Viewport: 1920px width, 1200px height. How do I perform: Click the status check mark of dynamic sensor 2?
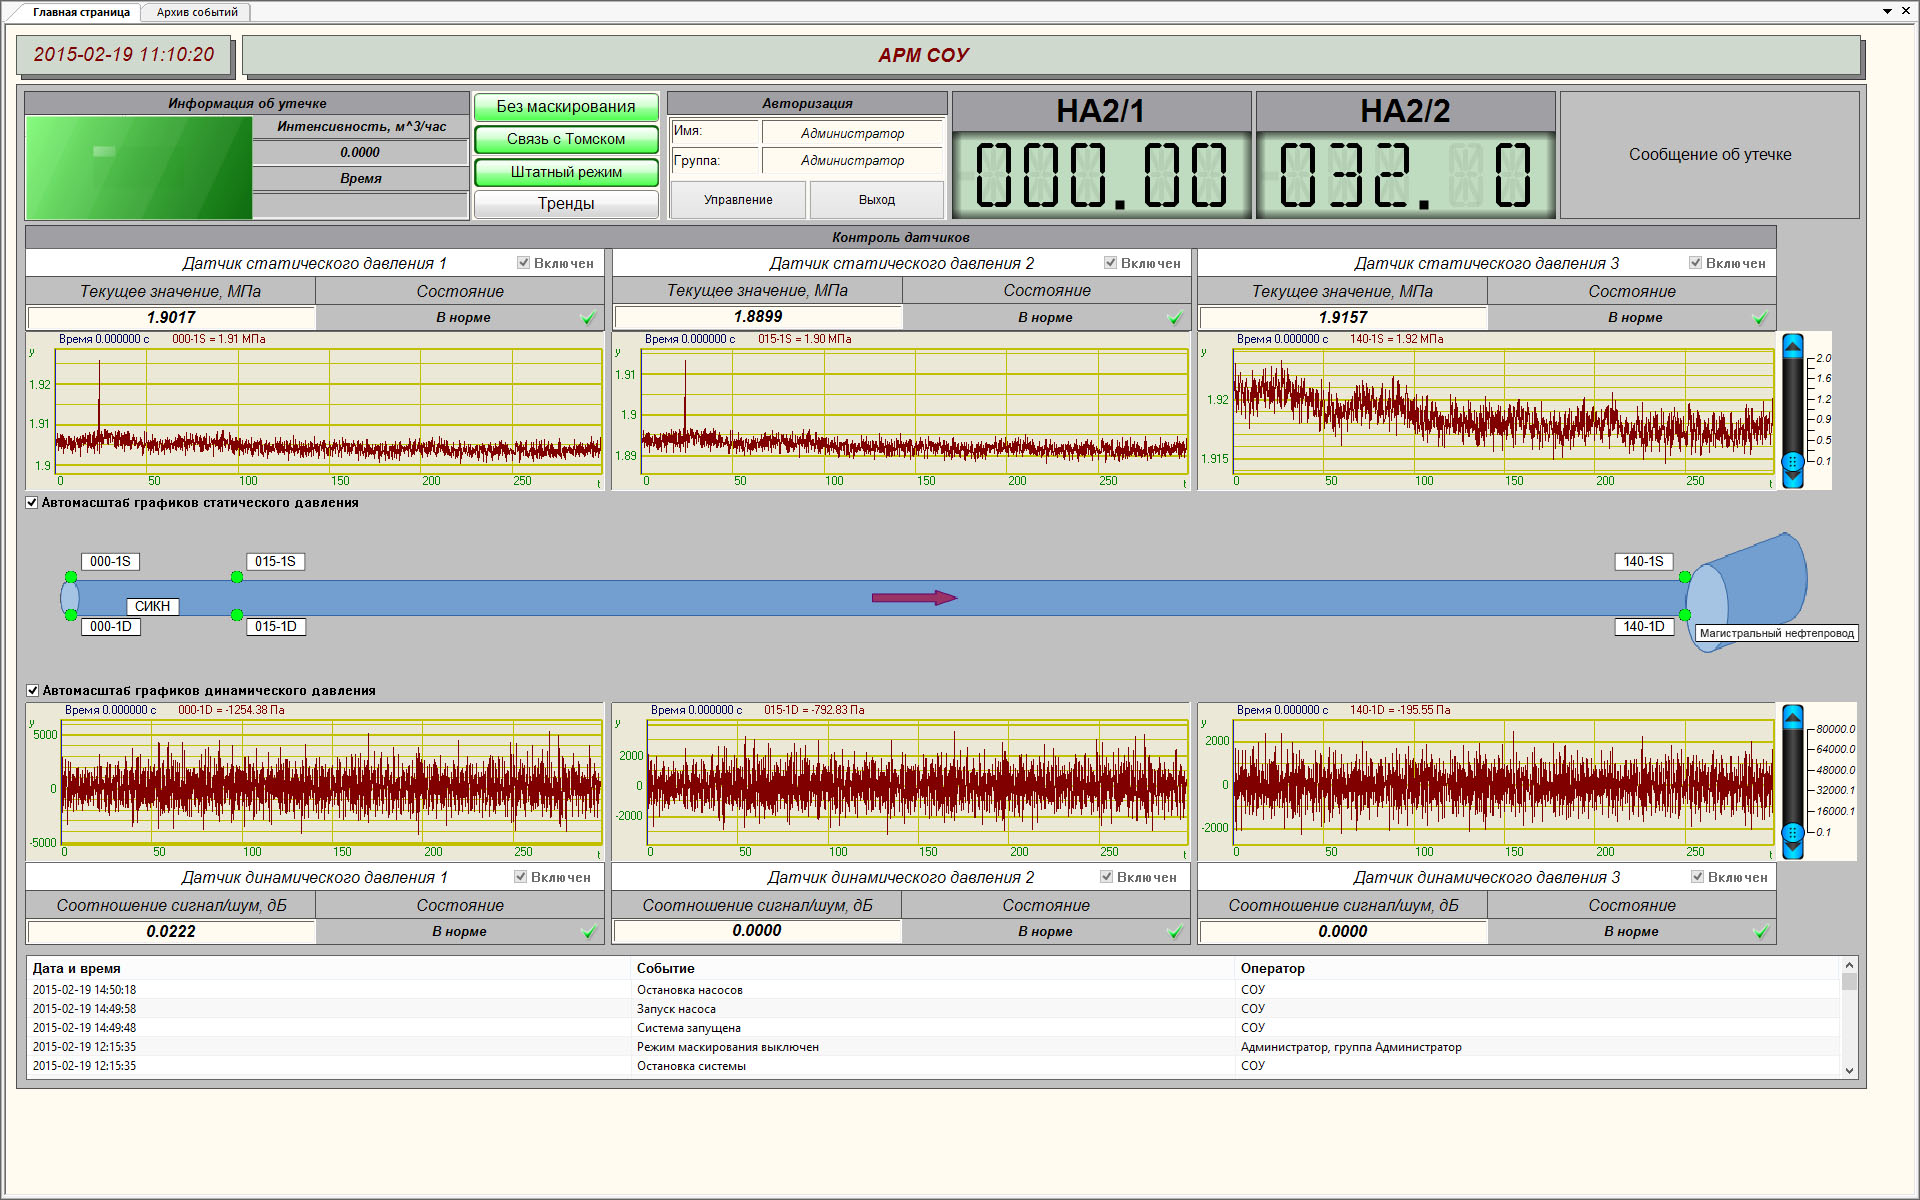1175,932
